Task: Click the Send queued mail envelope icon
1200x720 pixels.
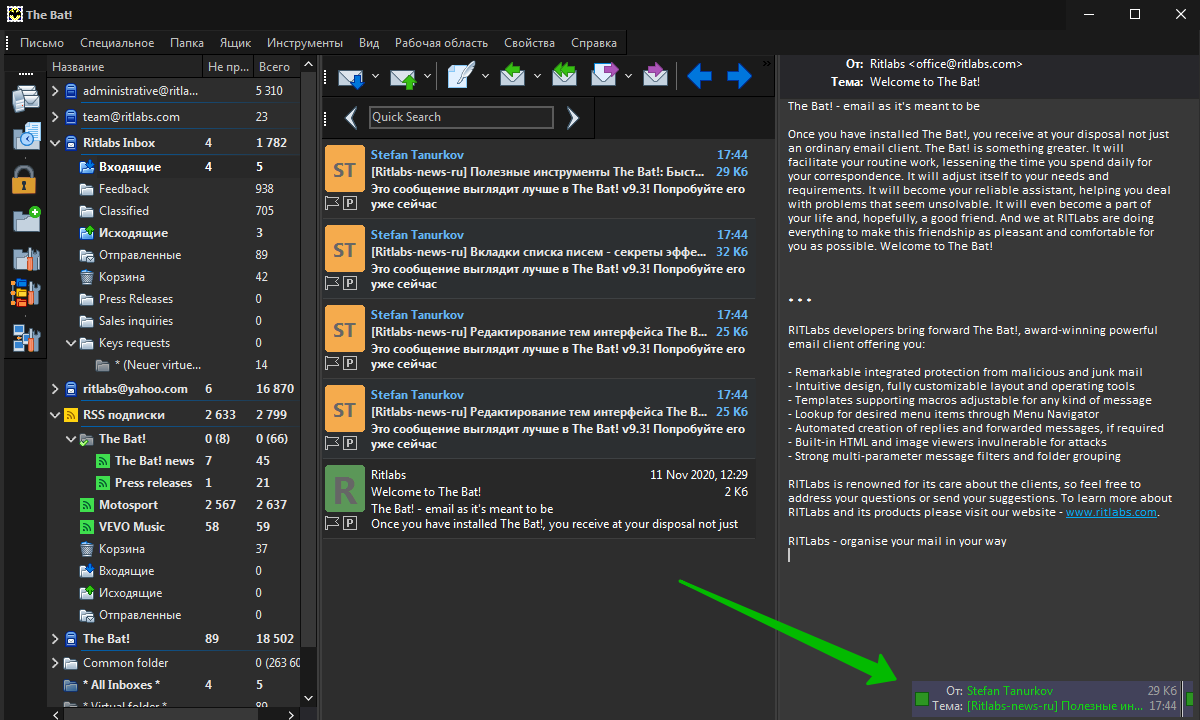Action: tap(404, 77)
